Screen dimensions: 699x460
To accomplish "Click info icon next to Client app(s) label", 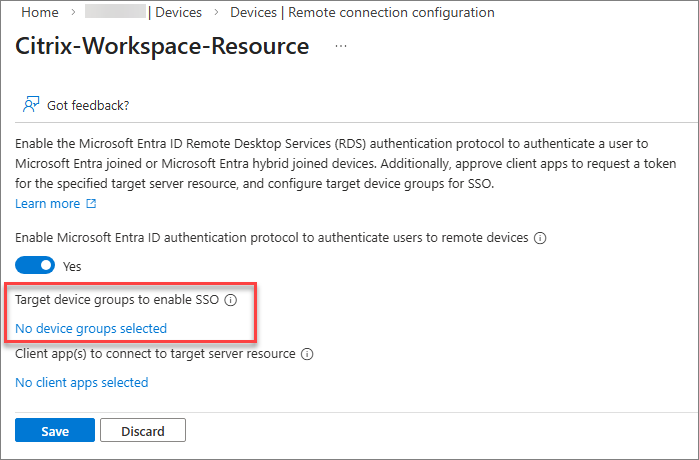I will (307, 354).
